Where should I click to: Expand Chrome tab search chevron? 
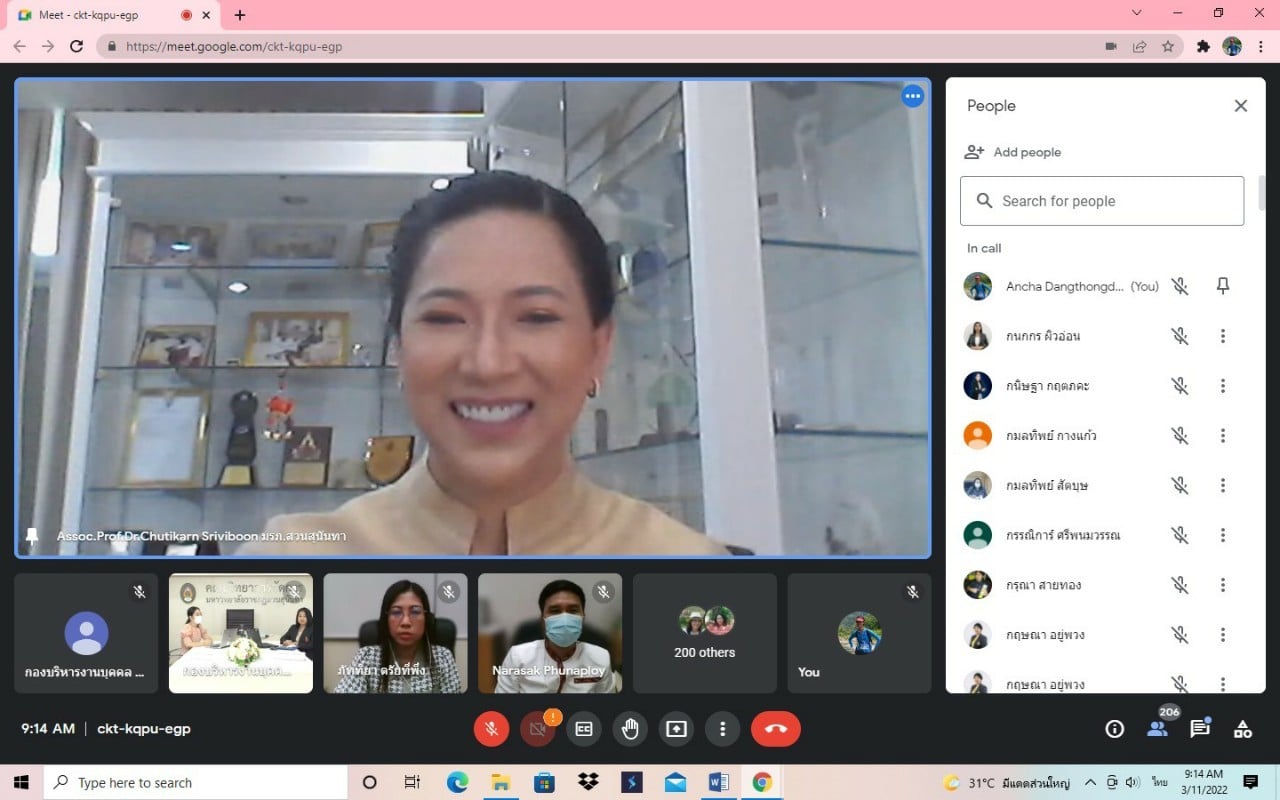[x=1136, y=14]
